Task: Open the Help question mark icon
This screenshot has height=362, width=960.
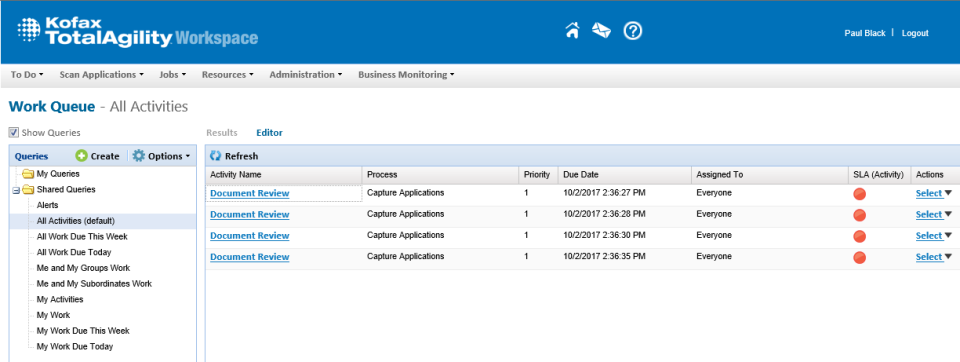Action: (x=632, y=31)
